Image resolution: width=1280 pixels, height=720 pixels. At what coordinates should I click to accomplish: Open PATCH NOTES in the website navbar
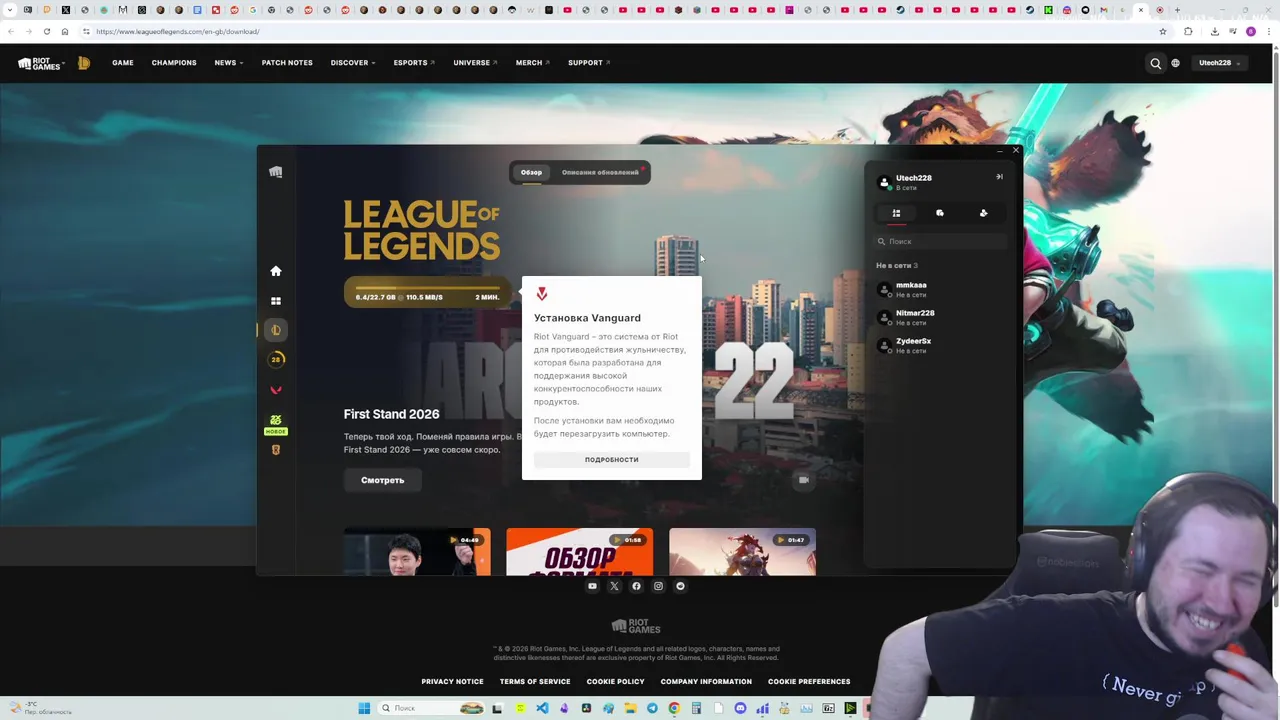(287, 63)
